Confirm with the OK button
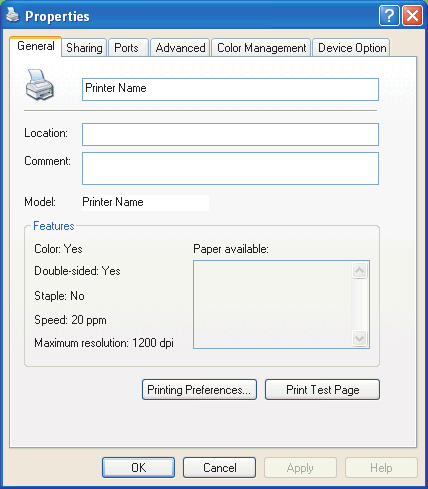 click(138, 467)
